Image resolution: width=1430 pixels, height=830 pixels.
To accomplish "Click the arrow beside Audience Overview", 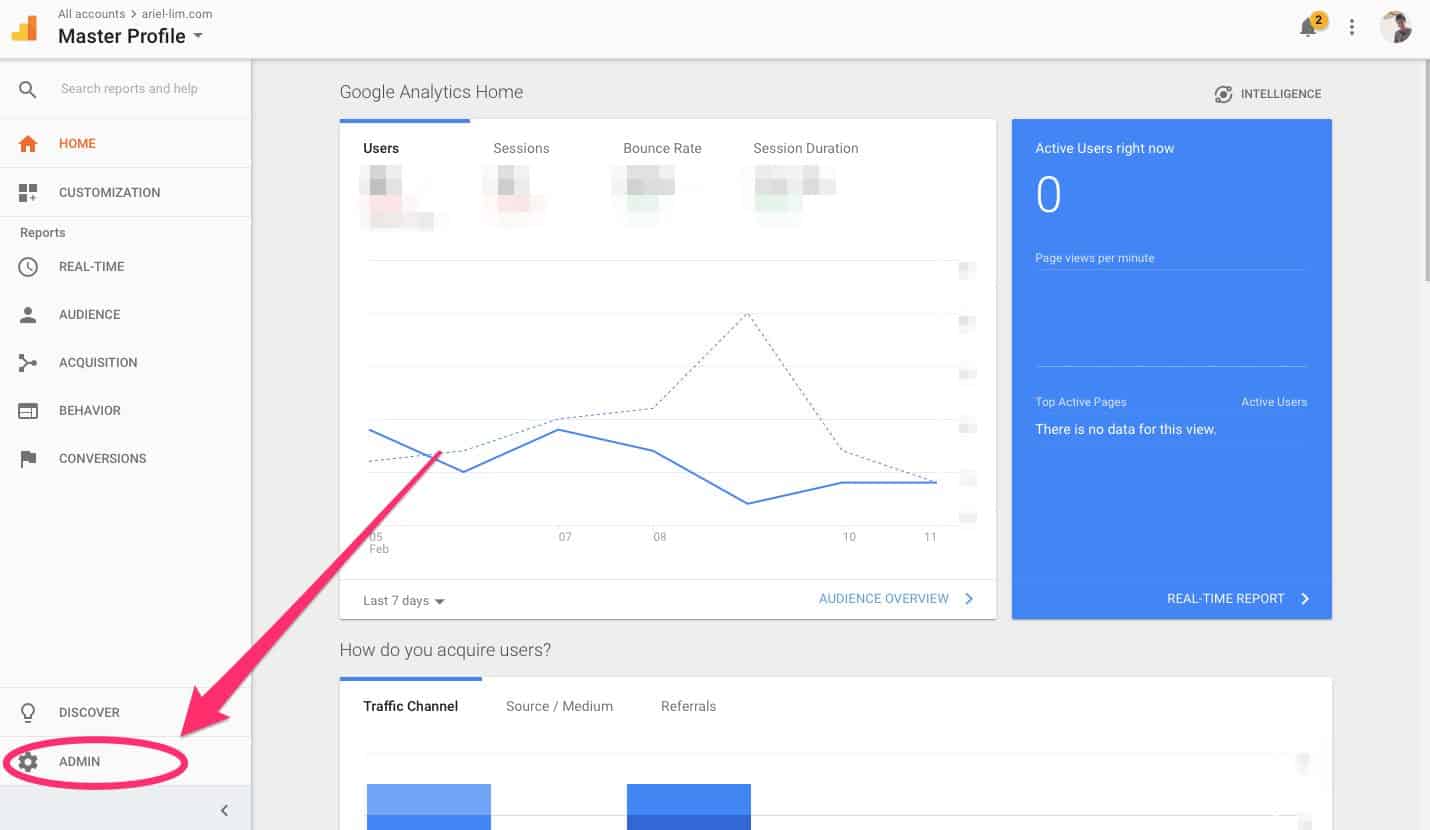I will (969, 599).
